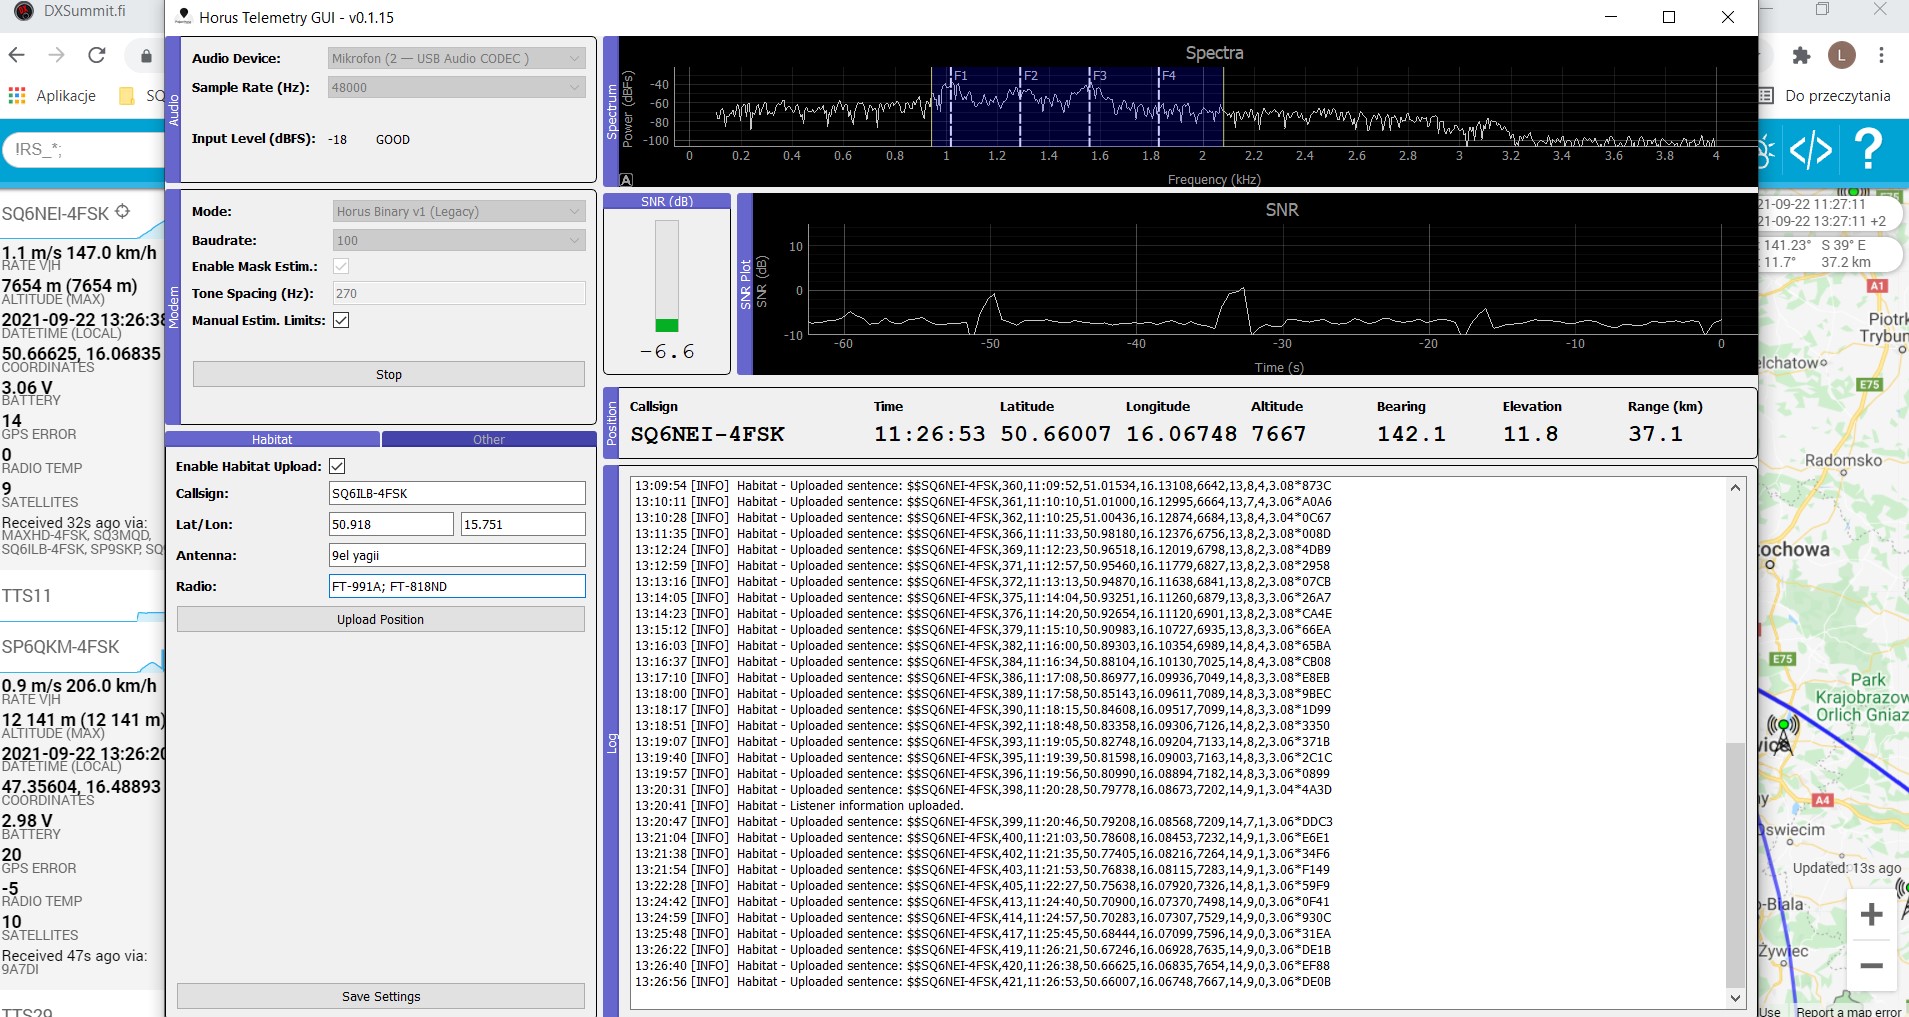Viewport: 1909px width, 1017px height.
Task: Click the spectrum plot auto-range A icon
Action: (x=626, y=180)
